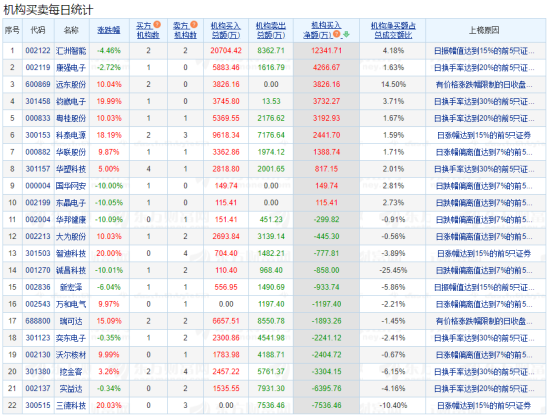The image size is (550, 418).
Task: Open the 国华网安 stock name link
Action: tap(71, 186)
